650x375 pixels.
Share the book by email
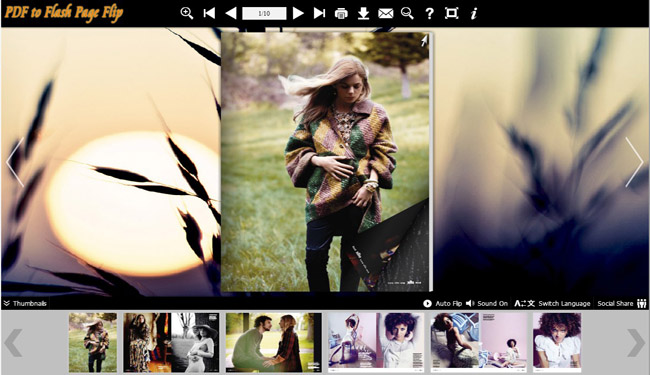[386, 14]
